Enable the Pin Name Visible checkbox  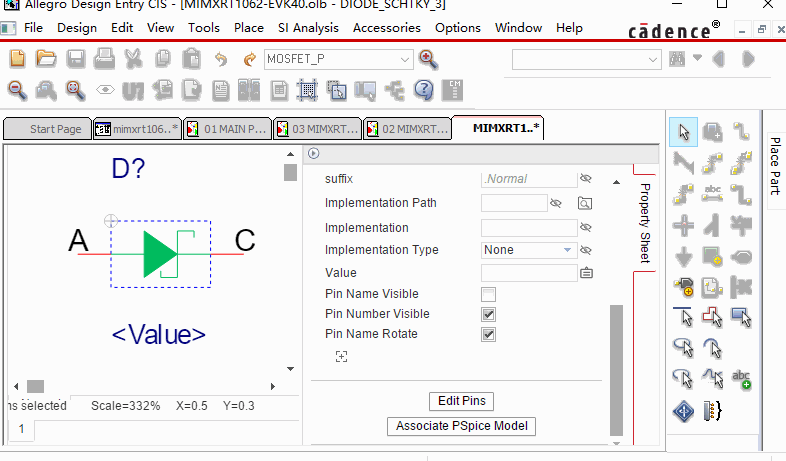(488, 294)
